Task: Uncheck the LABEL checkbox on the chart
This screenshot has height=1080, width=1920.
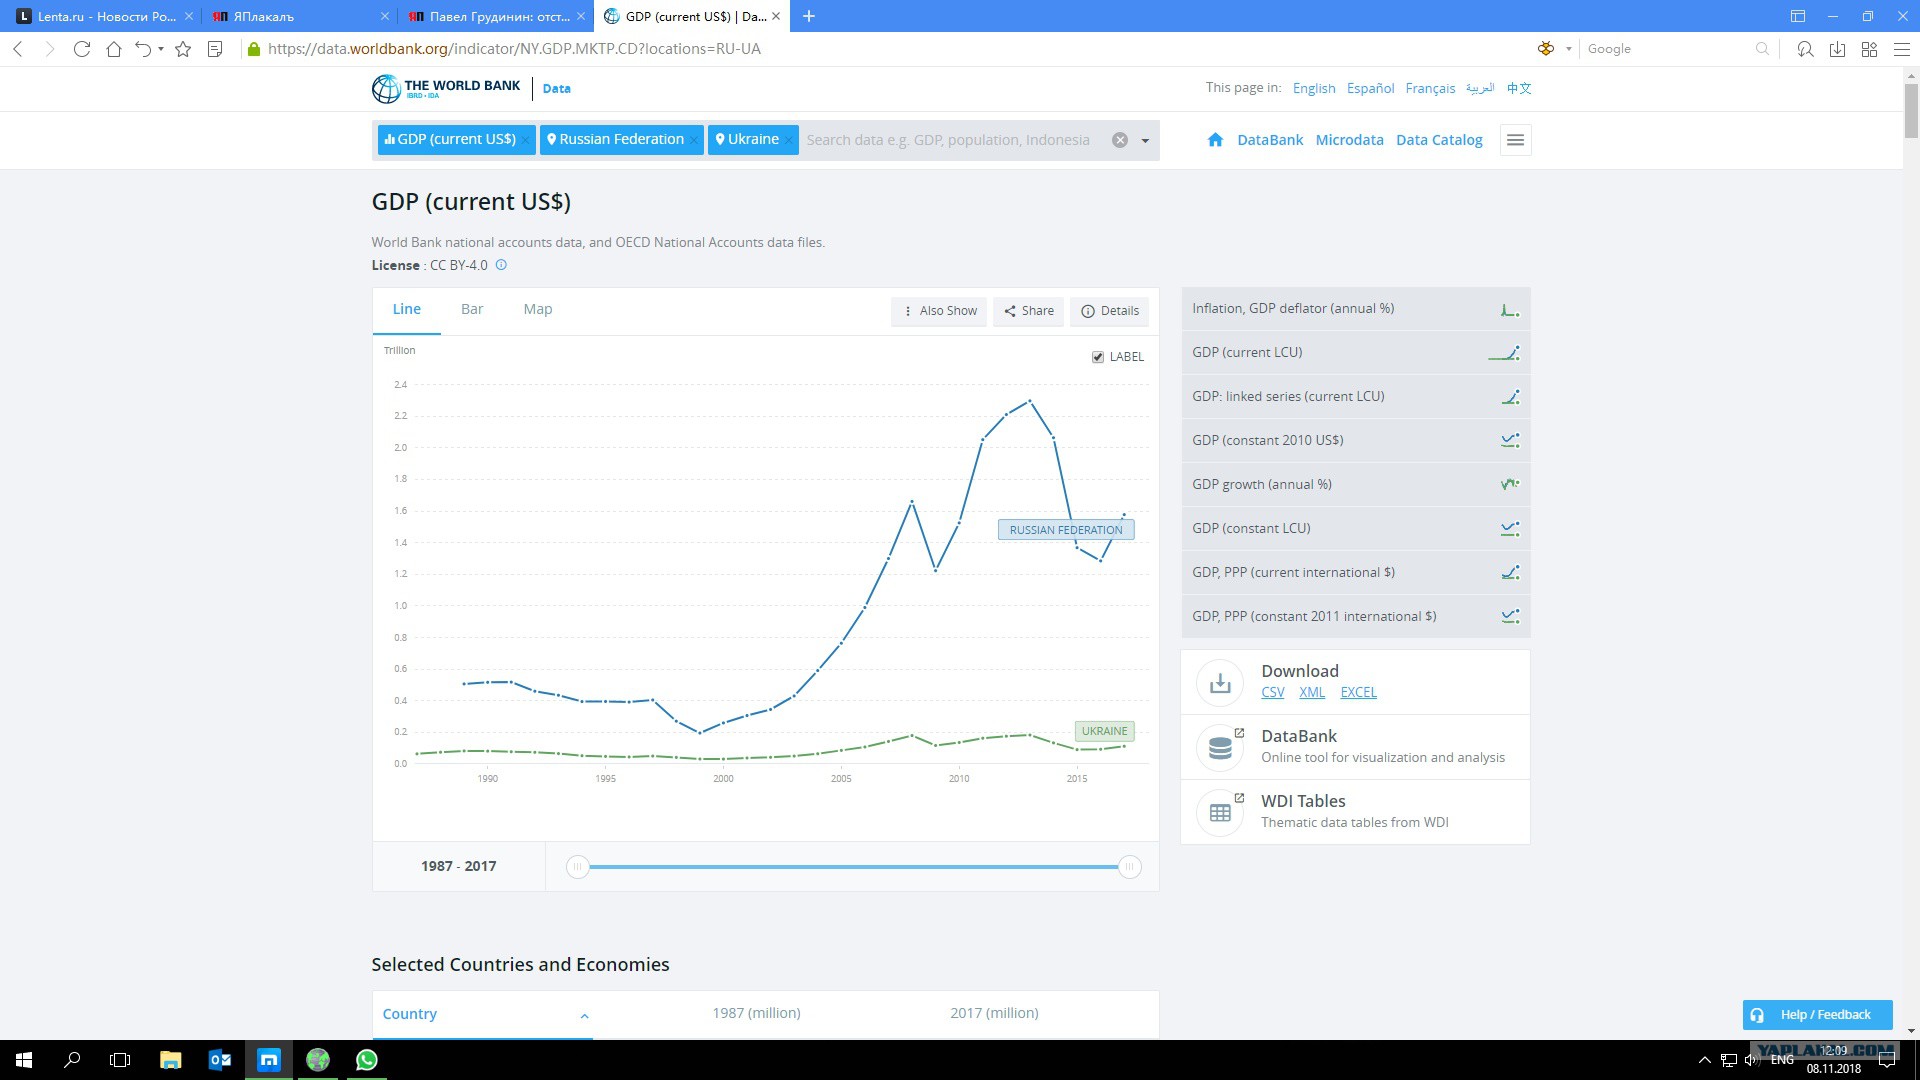Action: coord(1098,357)
